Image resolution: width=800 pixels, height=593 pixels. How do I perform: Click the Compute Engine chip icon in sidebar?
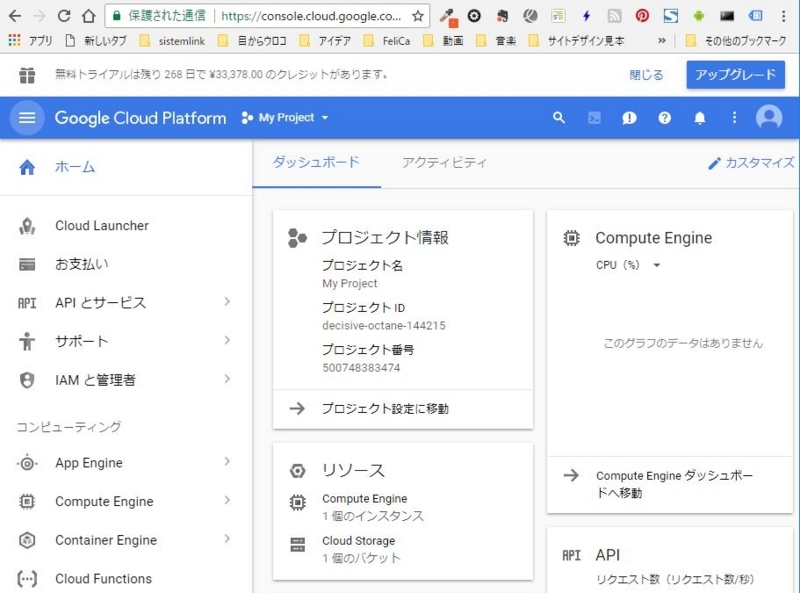tap(27, 502)
